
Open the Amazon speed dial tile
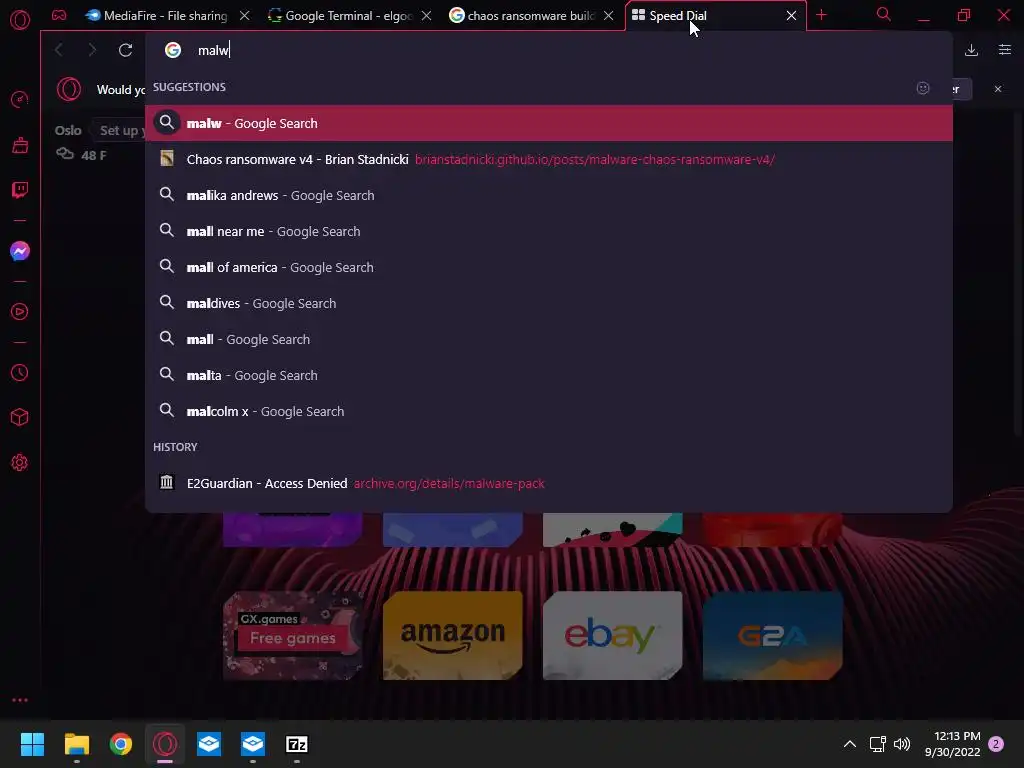click(x=453, y=635)
